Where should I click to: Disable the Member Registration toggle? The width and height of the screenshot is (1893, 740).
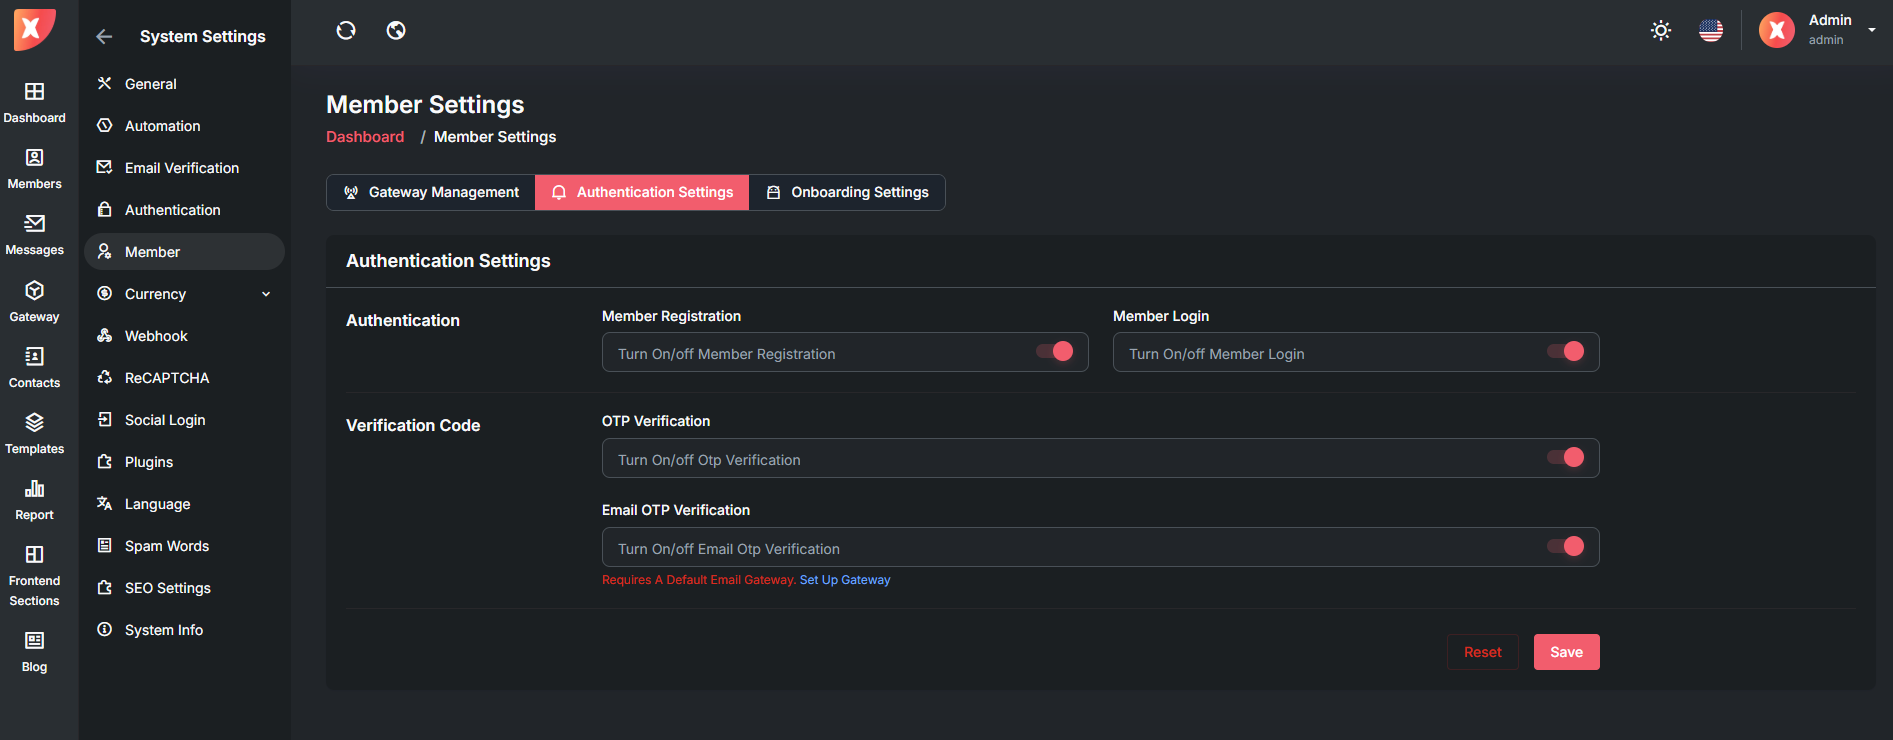[1055, 351]
